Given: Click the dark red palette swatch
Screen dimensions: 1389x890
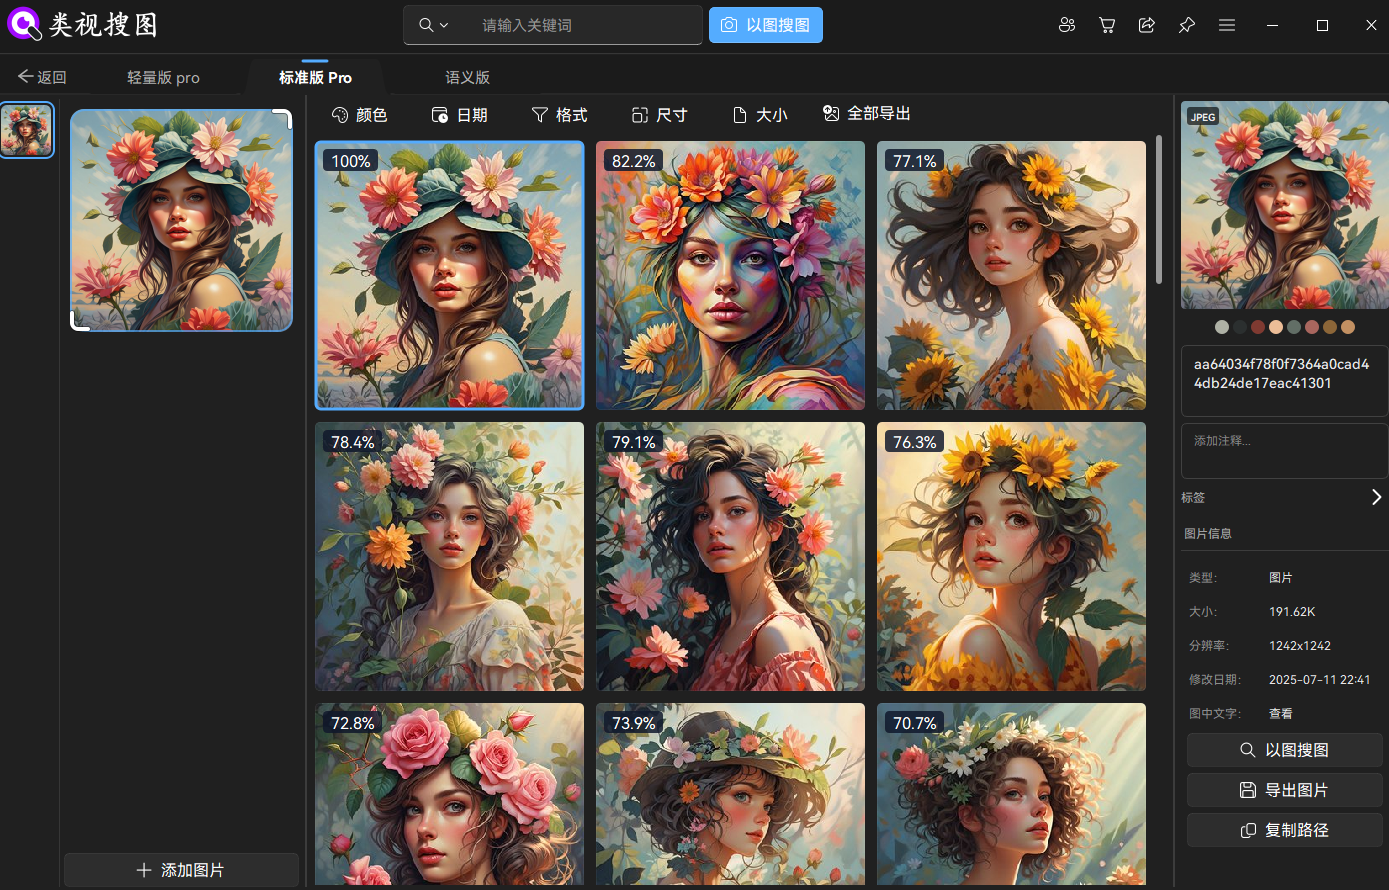Looking at the screenshot, I should [x=1258, y=327].
